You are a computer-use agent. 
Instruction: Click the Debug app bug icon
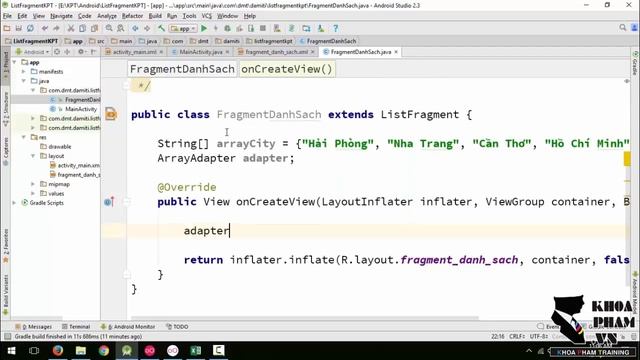click(x=227, y=28)
